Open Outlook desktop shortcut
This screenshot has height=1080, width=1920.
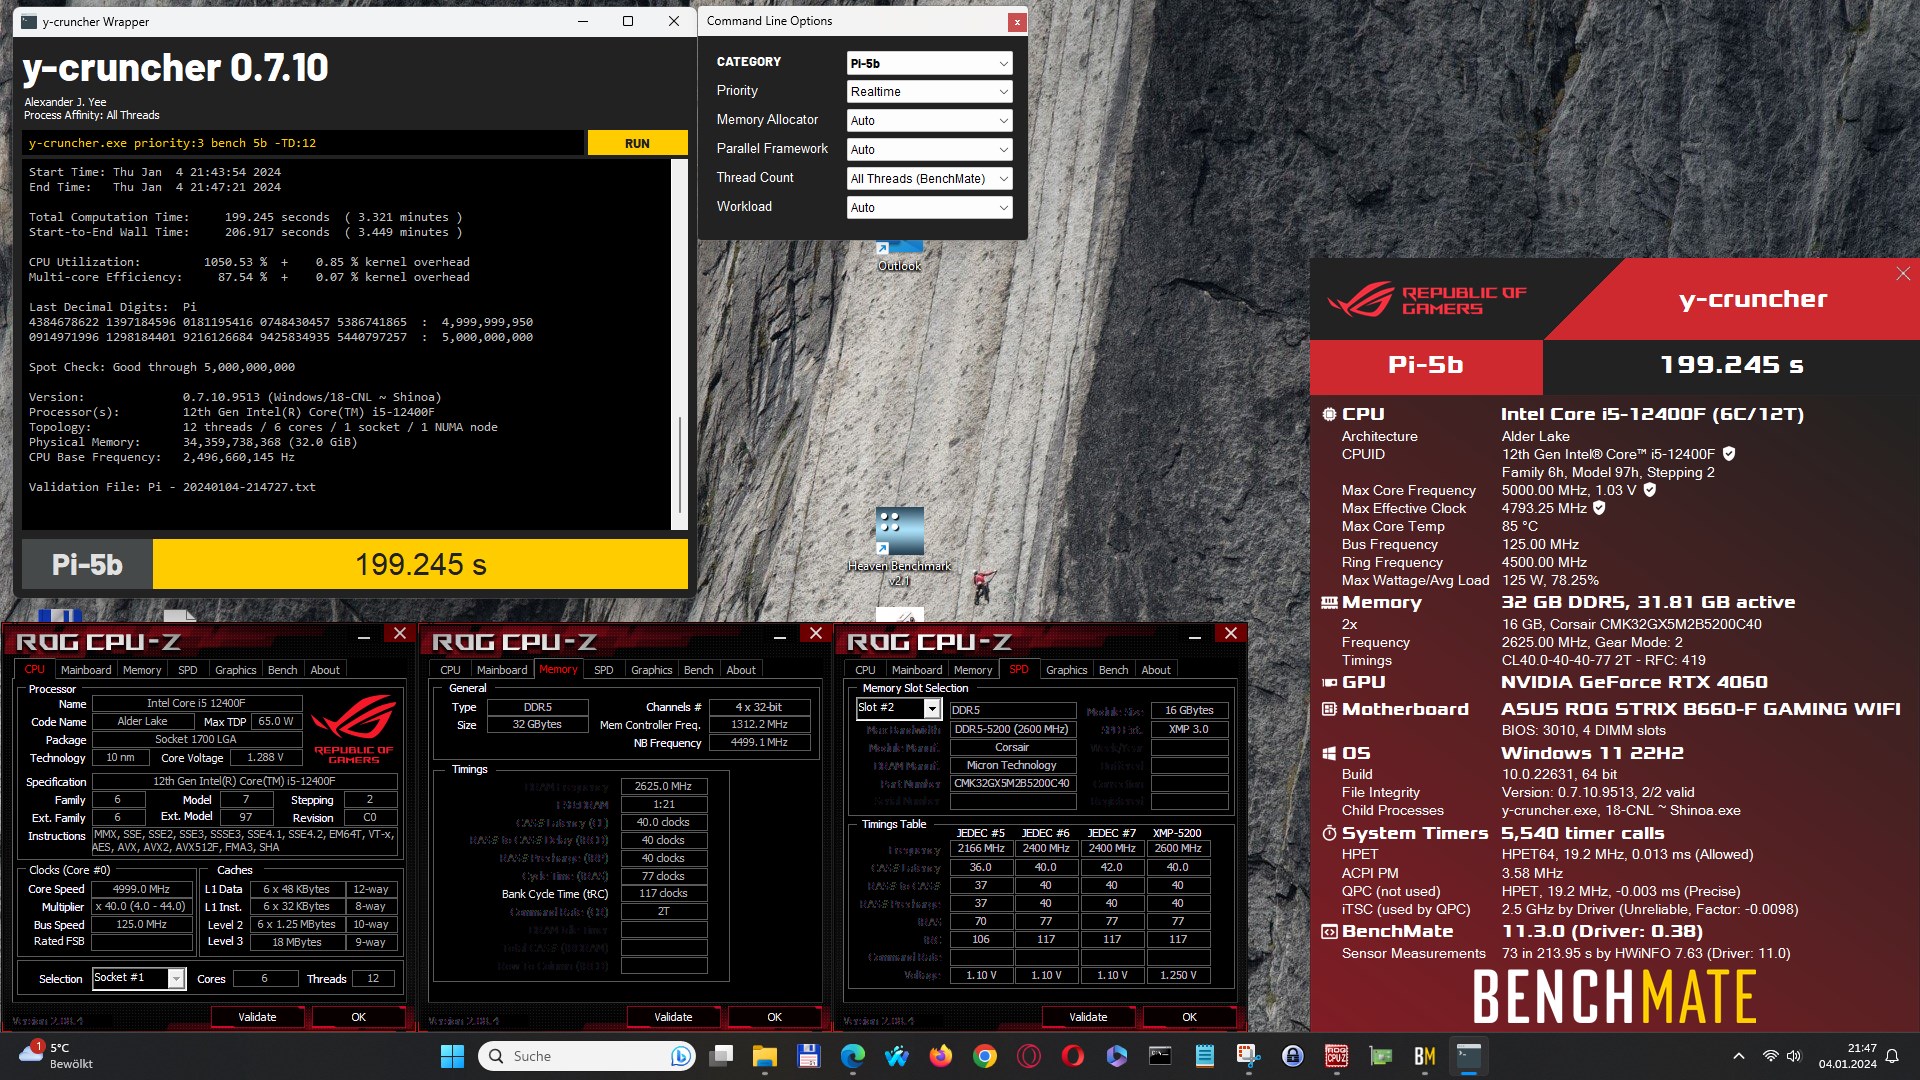click(x=899, y=257)
